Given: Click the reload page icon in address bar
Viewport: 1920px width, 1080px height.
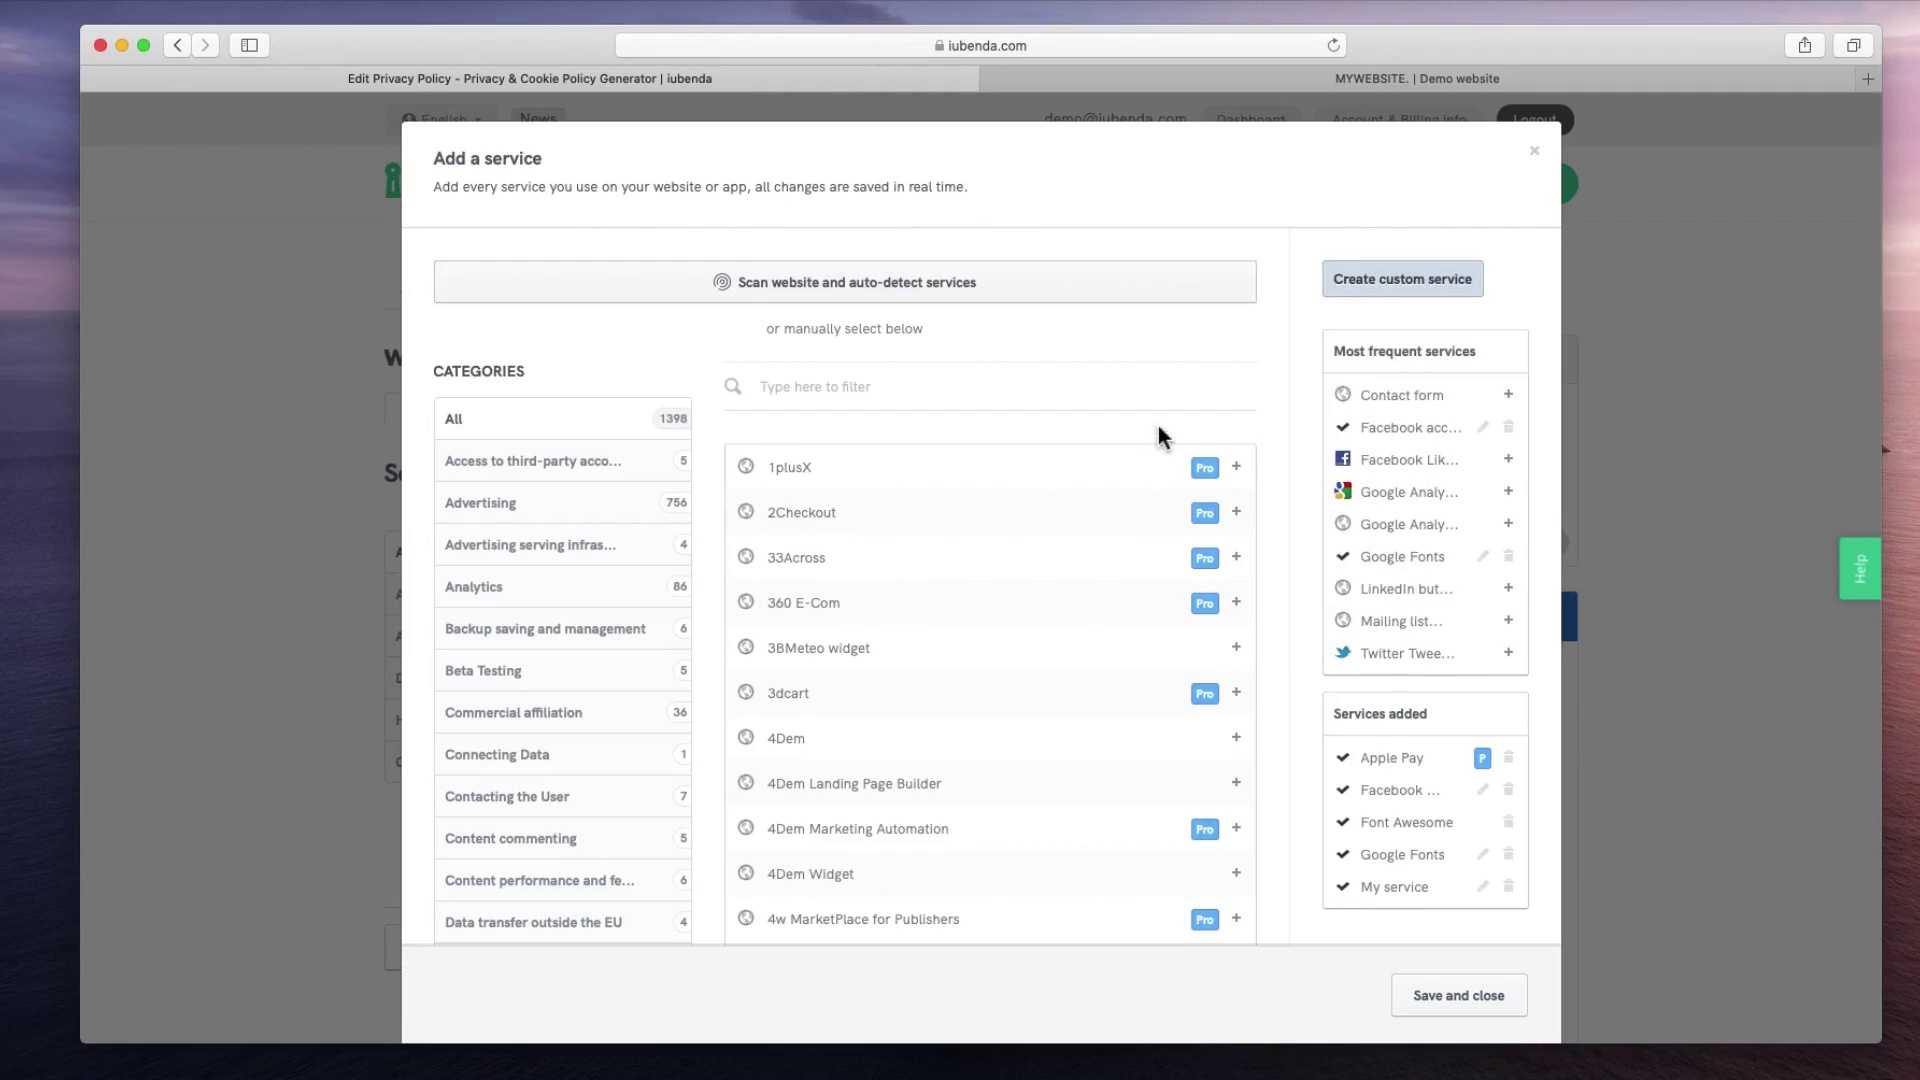Looking at the screenshot, I should pos(1333,45).
